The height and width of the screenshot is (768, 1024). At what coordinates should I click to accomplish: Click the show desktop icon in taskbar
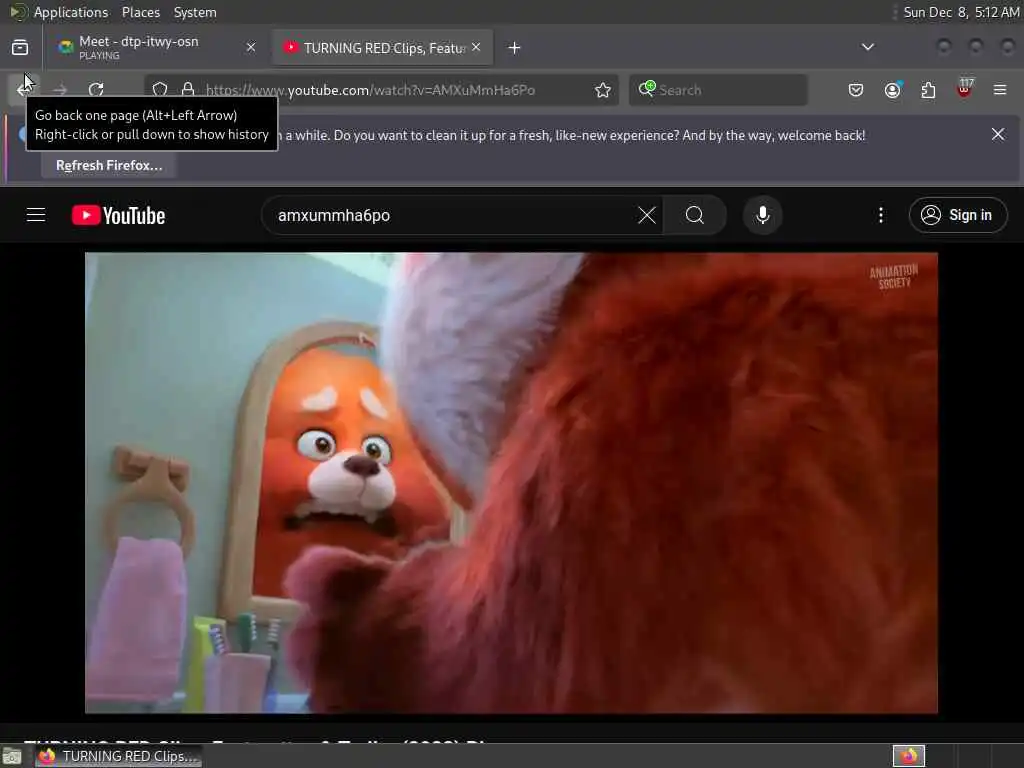pos(12,756)
